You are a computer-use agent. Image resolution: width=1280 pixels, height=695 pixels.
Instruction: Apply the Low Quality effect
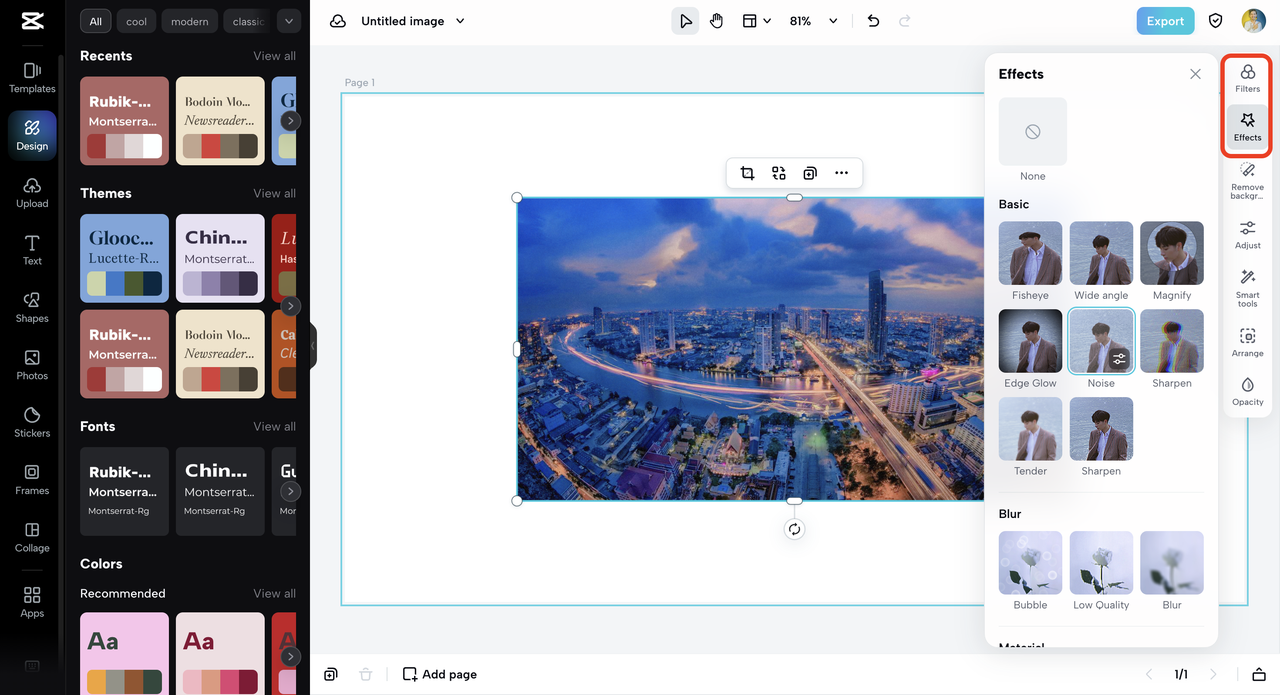[x=1101, y=563]
